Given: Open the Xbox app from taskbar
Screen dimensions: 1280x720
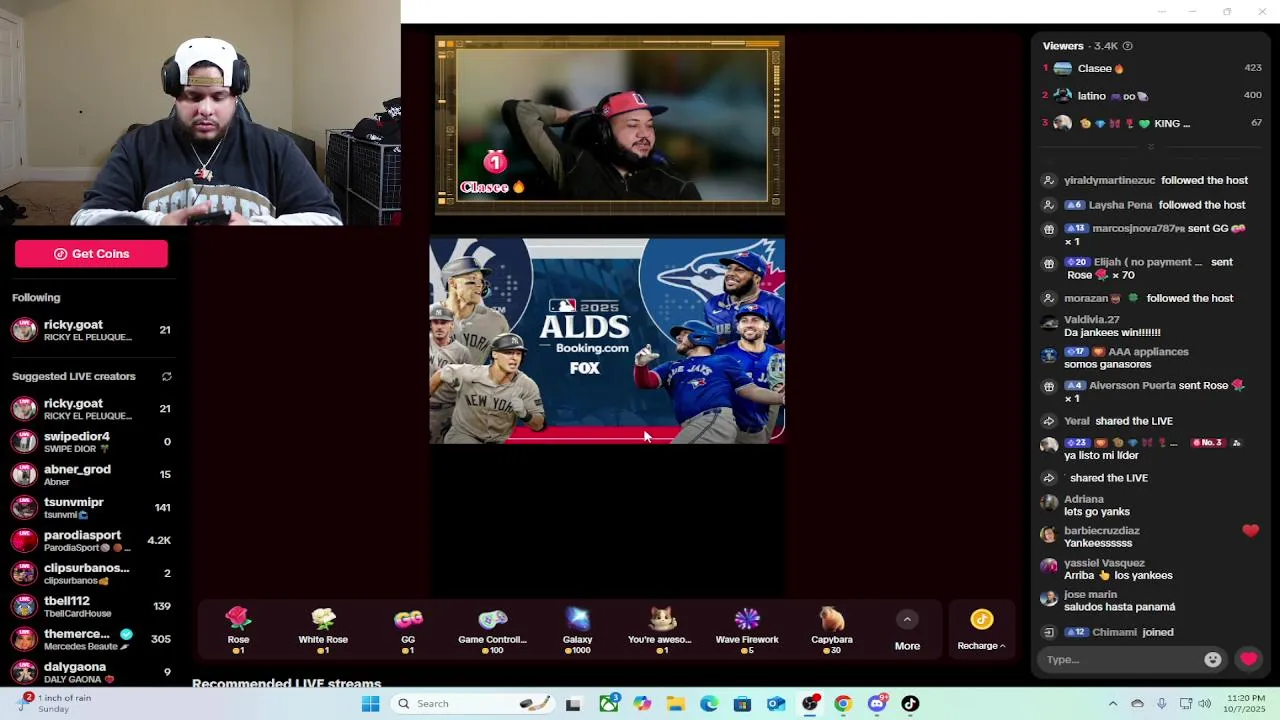Looking at the screenshot, I should (608, 704).
